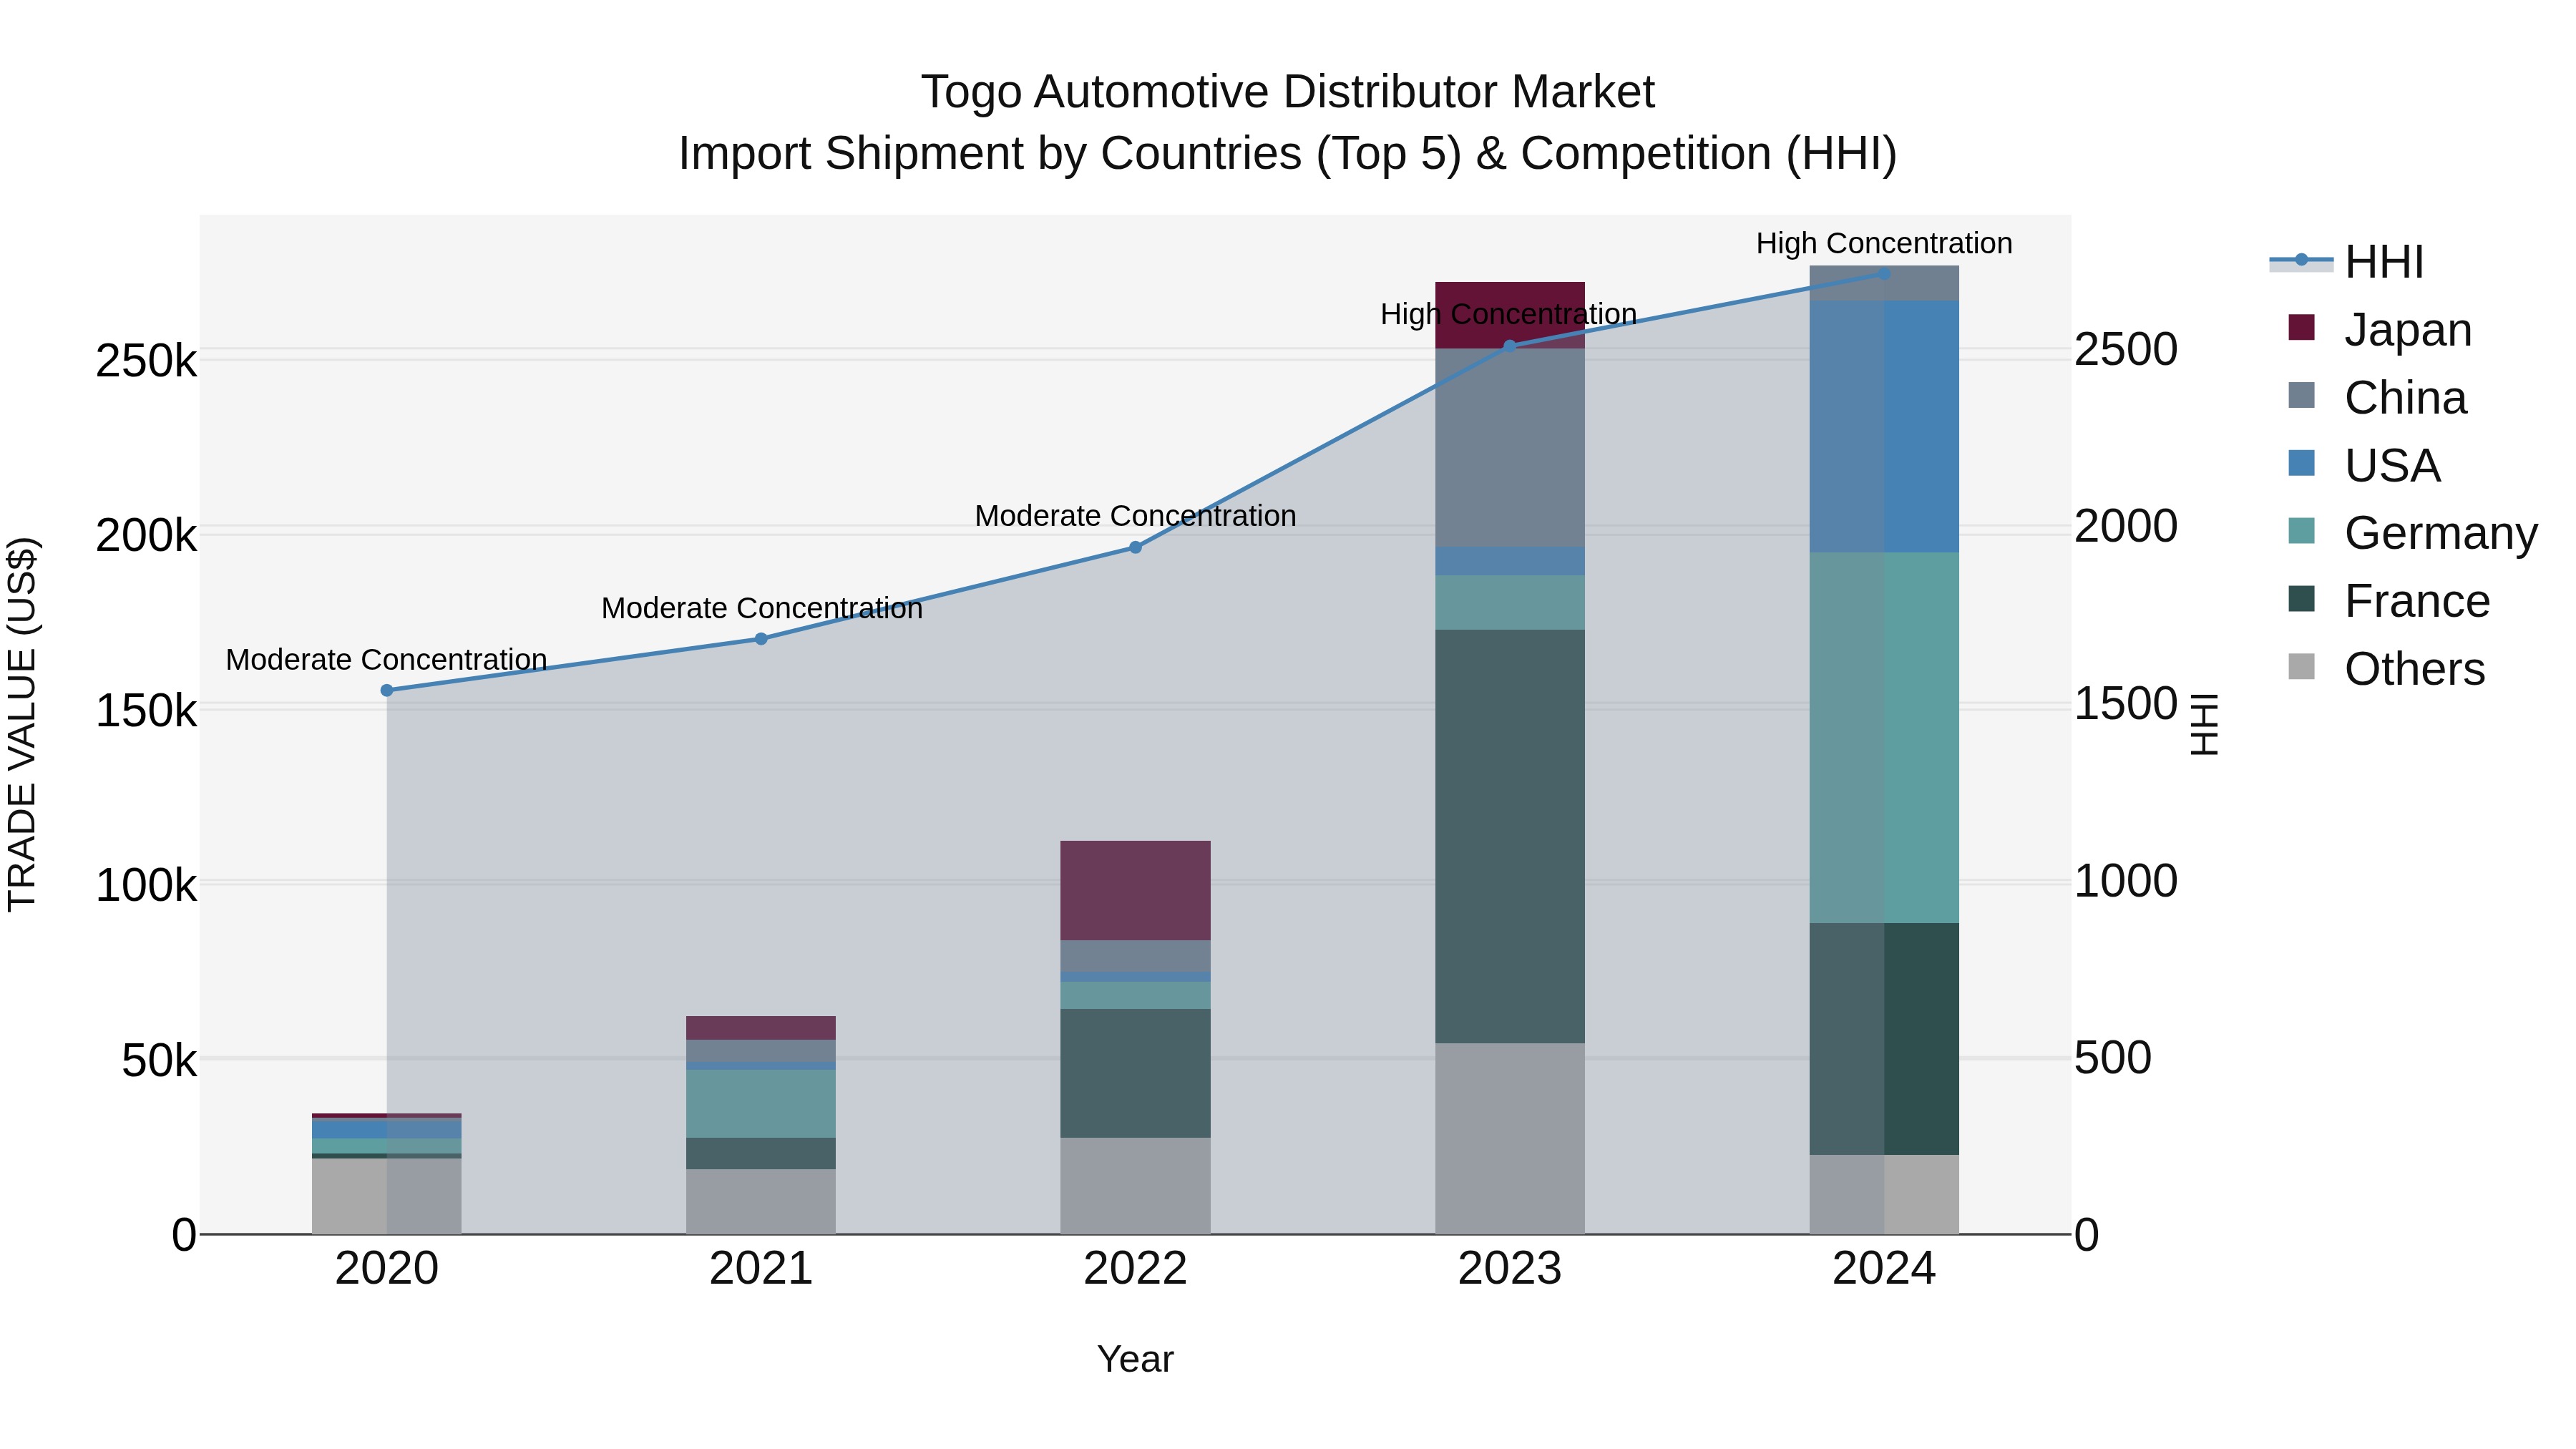Click the HHI line marker in legend
The height and width of the screenshot is (1449, 2576).
pos(2301,260)
